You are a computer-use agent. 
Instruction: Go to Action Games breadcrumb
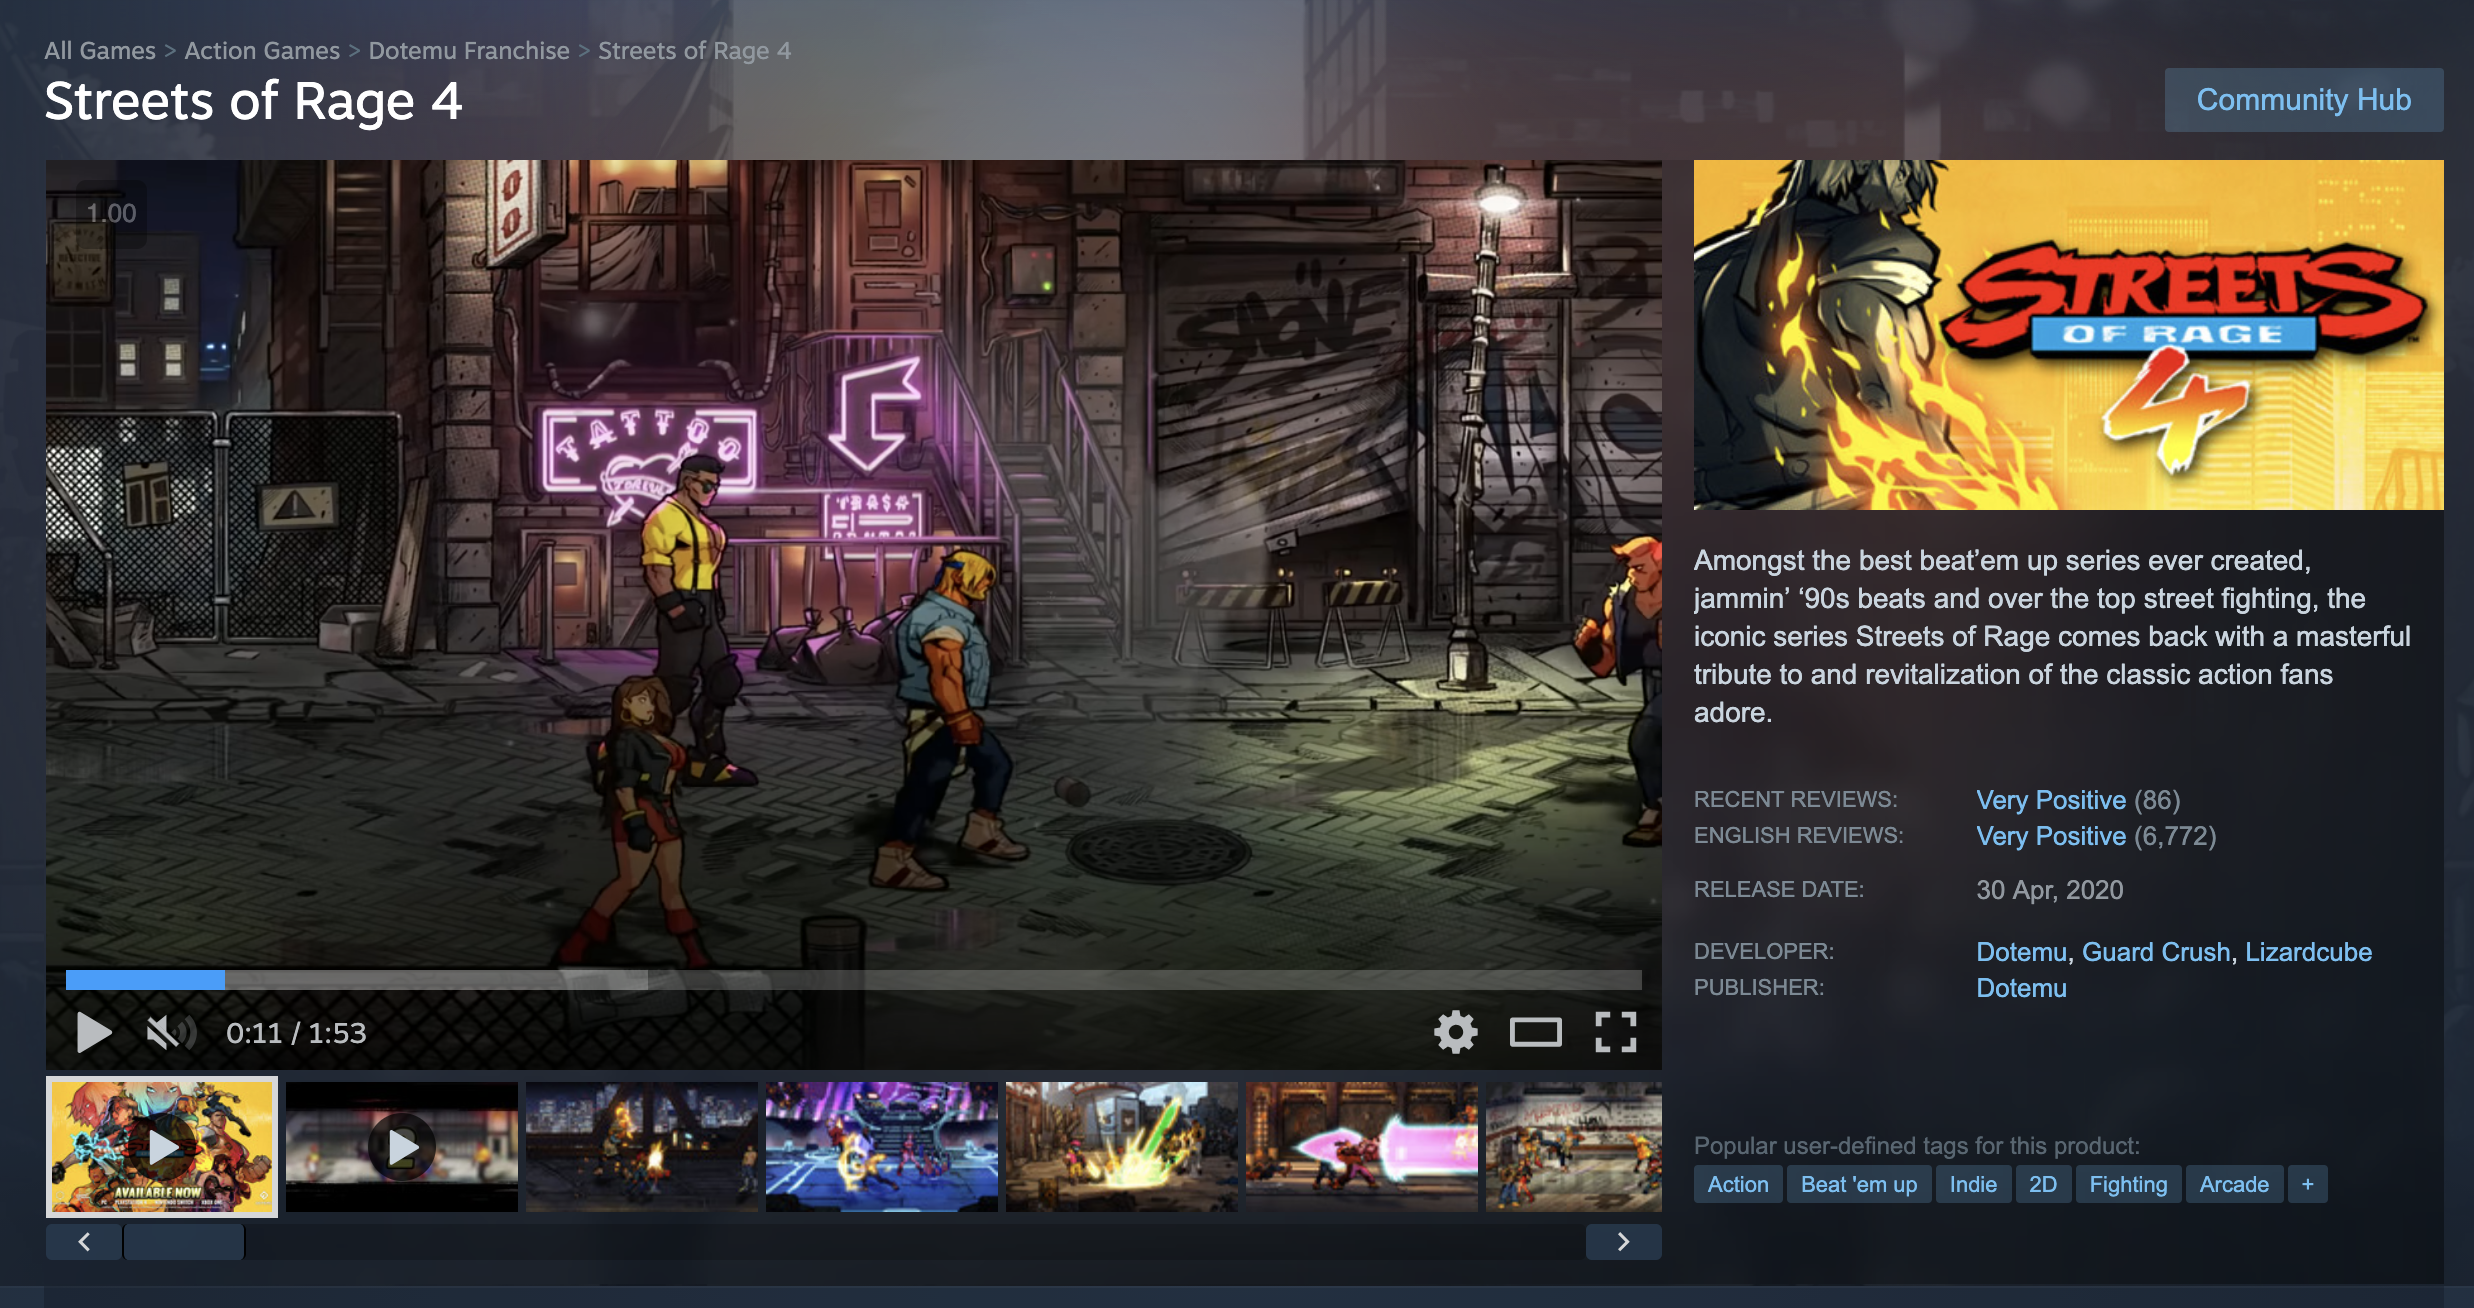(x=262, y=51)
